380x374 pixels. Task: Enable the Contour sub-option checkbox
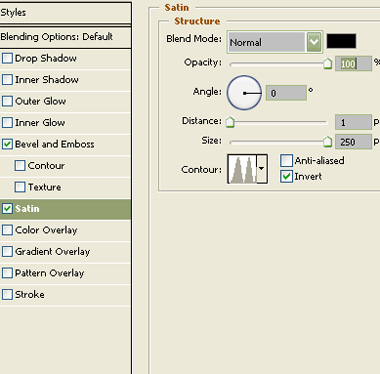(x=20, y=165)
